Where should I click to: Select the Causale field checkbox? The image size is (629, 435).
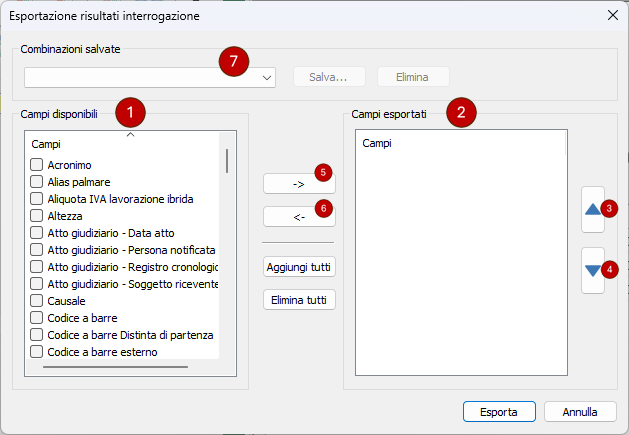[x=36, y=301]
